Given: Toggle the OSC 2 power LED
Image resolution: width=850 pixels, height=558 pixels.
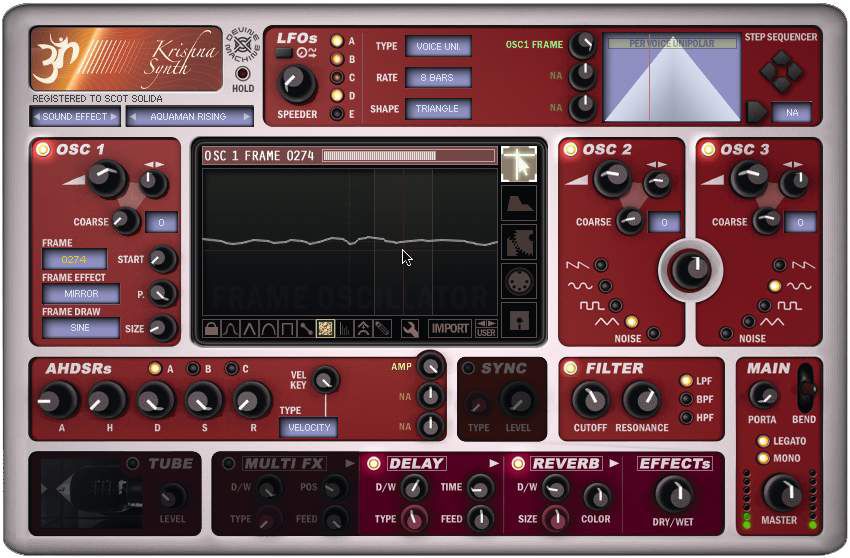Looking at the screenshot, I should [x=570, y=149].
